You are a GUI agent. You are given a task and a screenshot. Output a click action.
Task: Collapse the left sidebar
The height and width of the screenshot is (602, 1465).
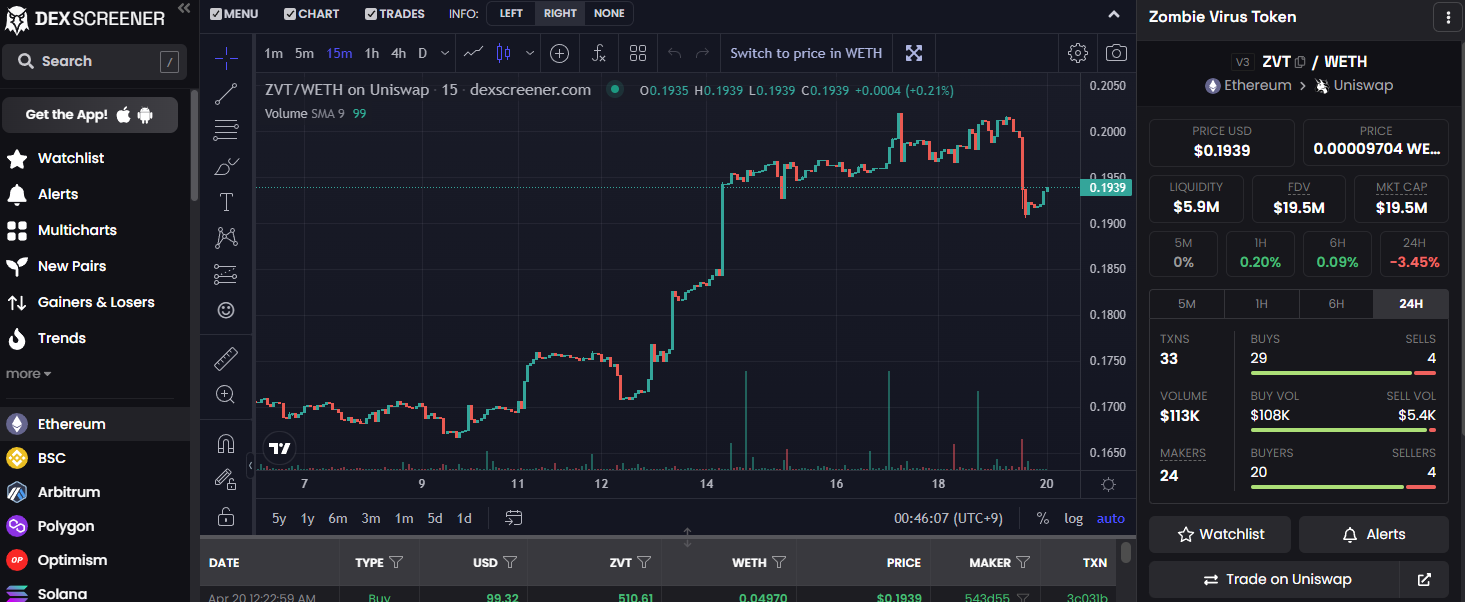(183, 8)
